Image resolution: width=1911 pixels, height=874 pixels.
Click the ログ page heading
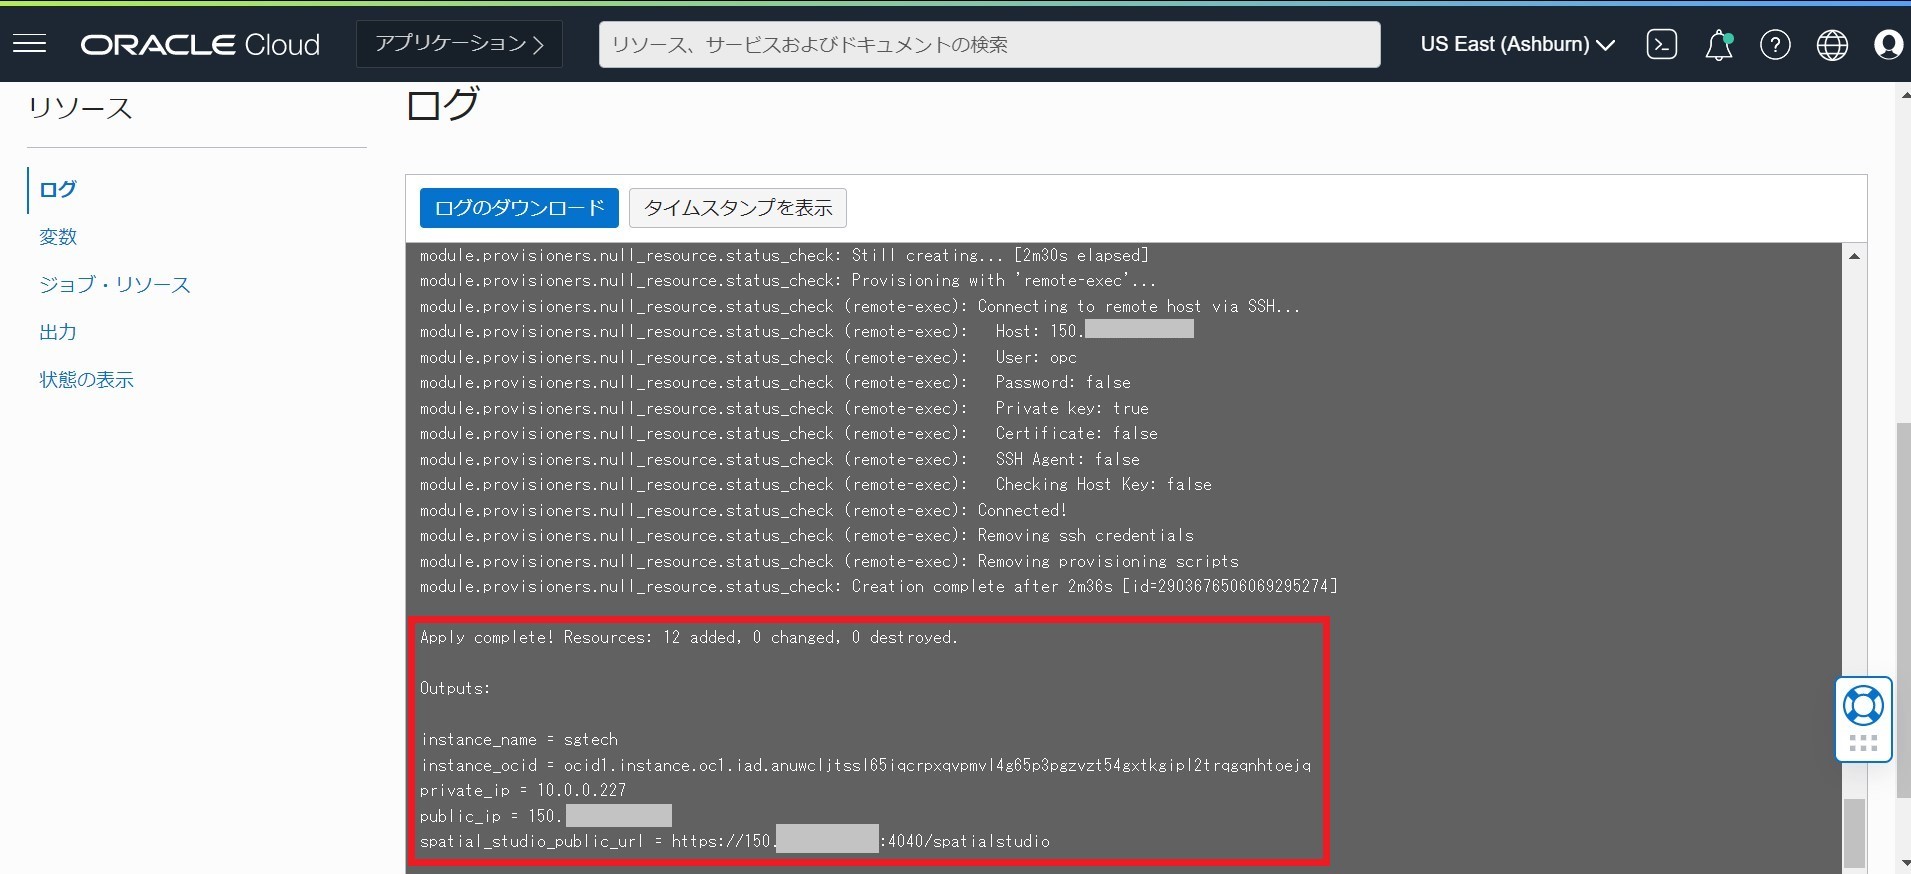tap(442, 104)
